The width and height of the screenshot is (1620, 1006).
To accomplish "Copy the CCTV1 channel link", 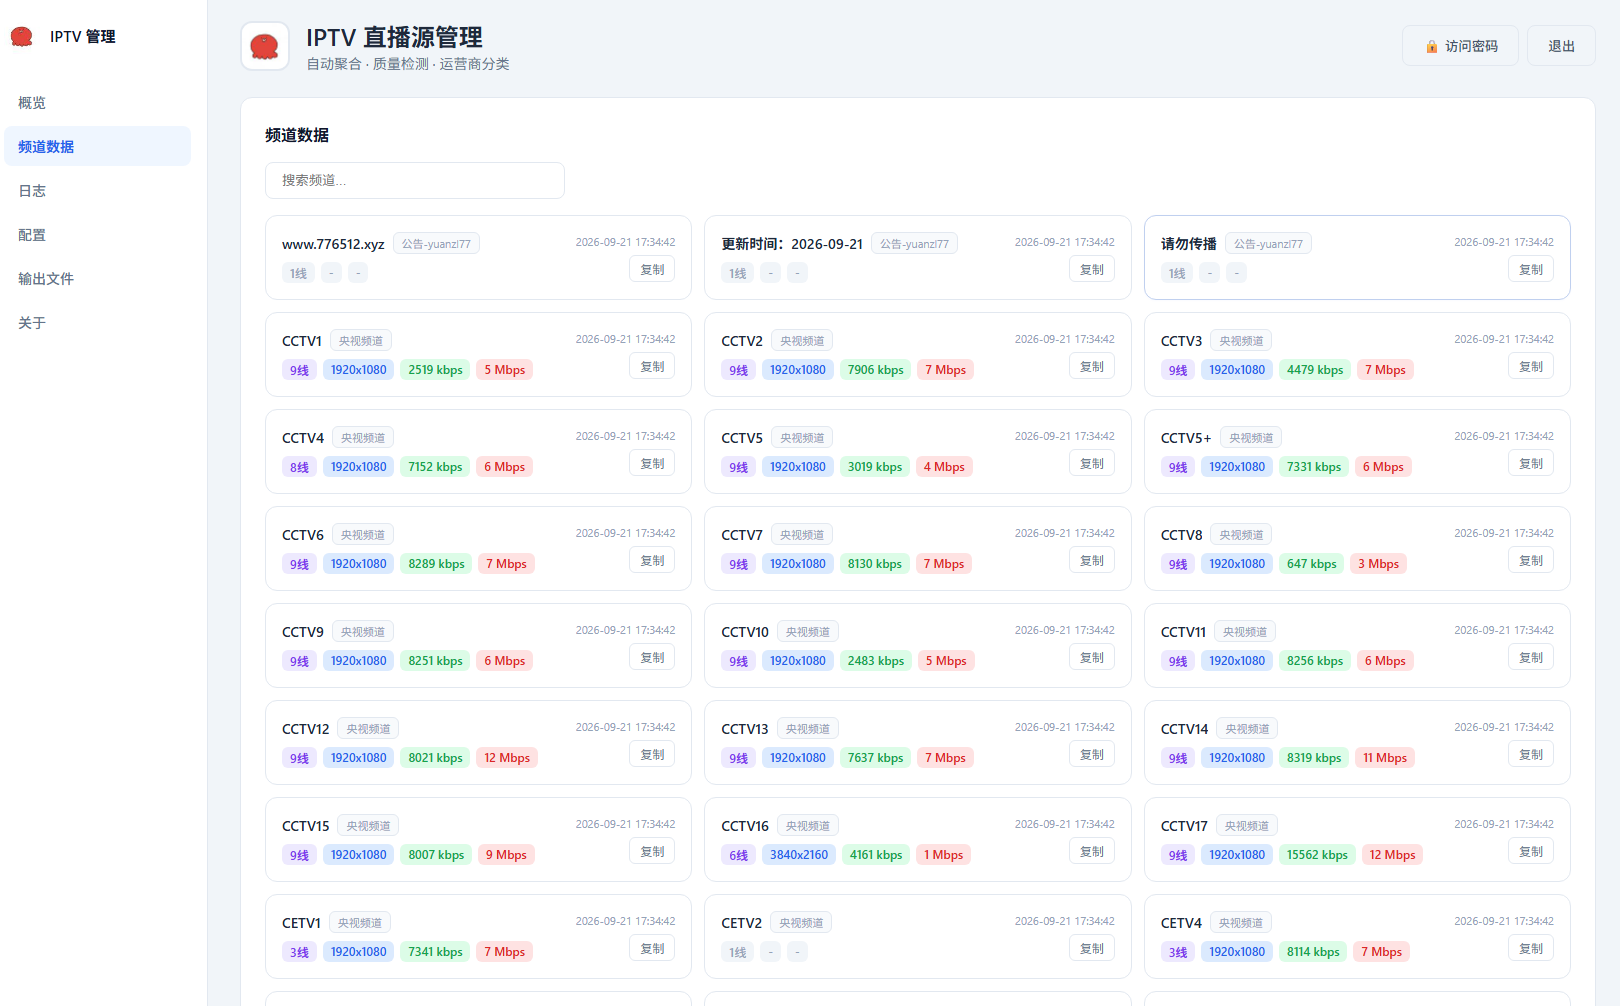I will click(652, 366).
